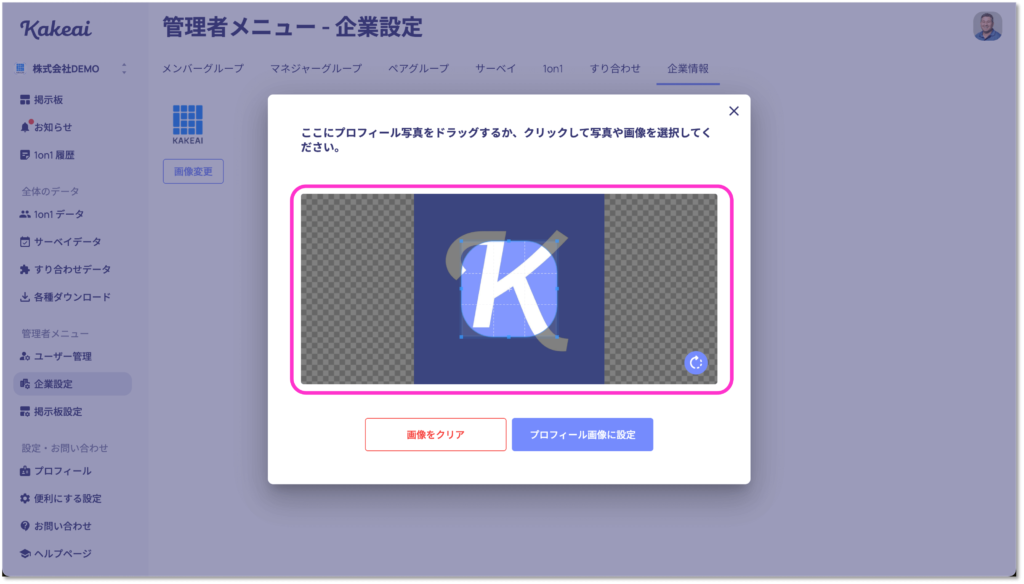Click the crop selection box on K image

509,289
